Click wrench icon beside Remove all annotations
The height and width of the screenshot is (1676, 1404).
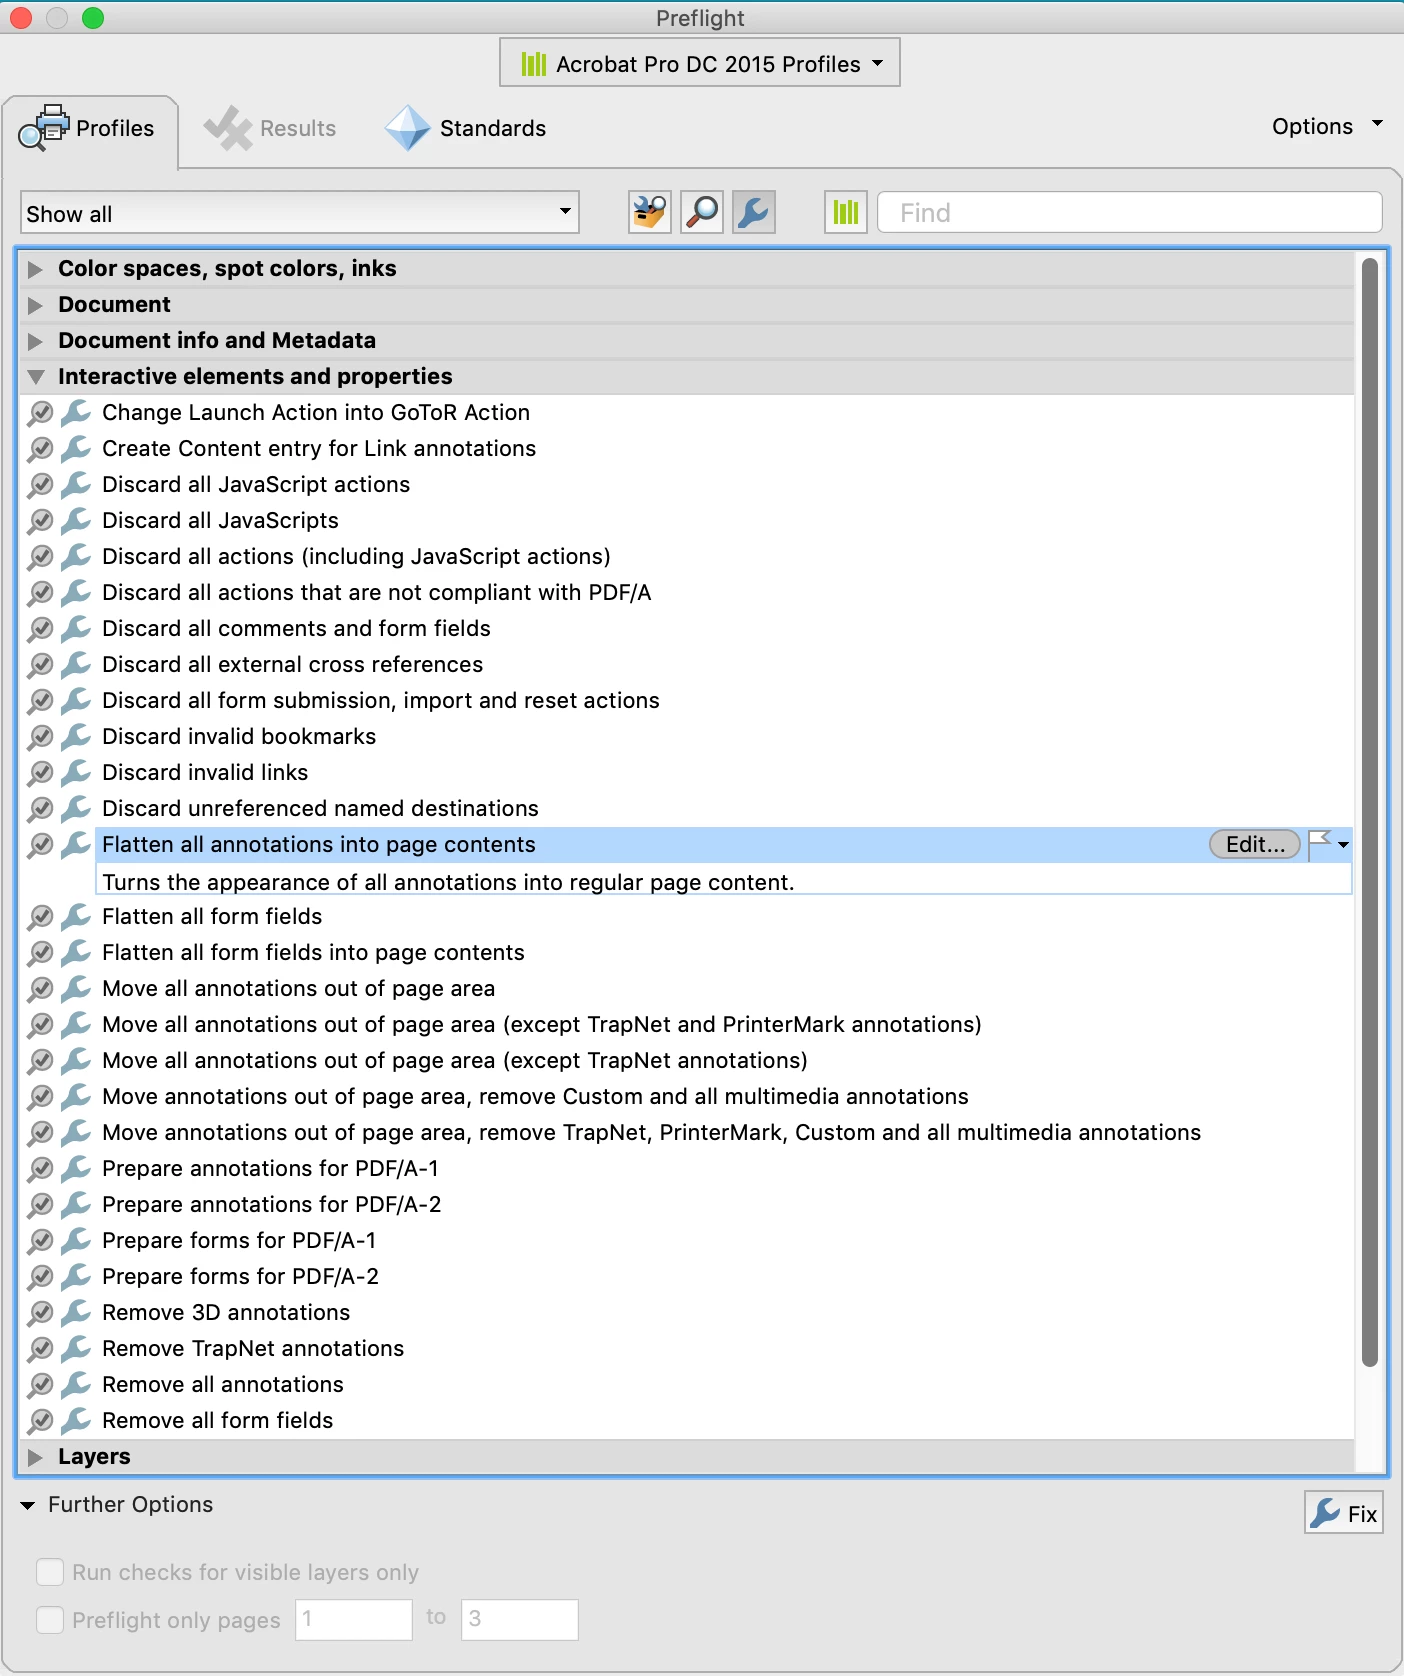point(76,1384)
